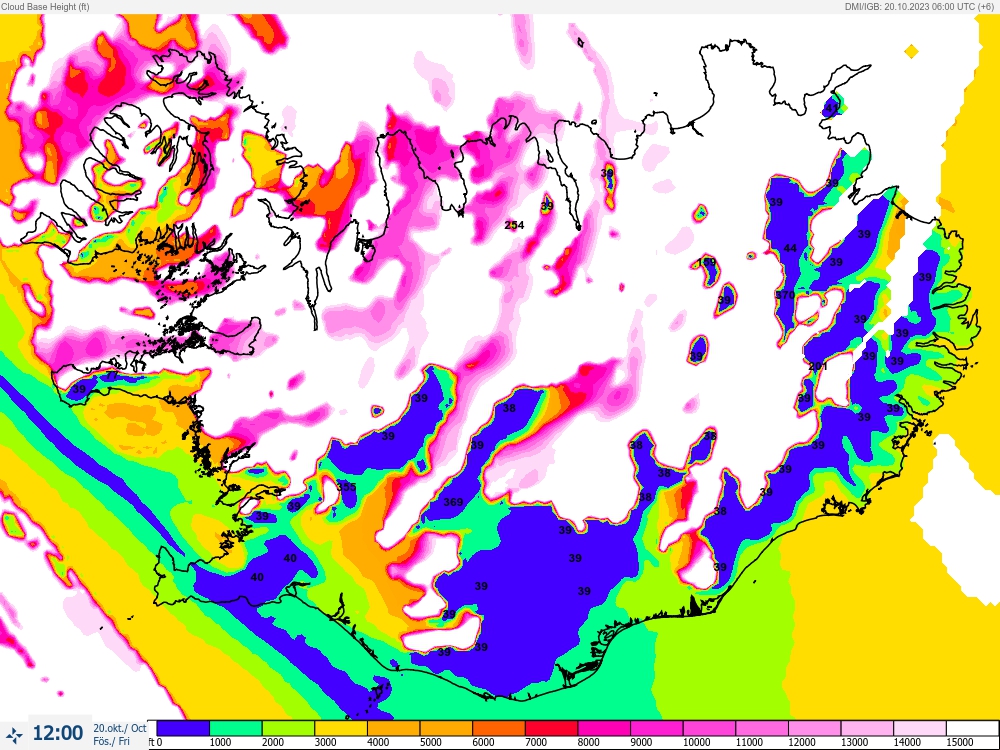
Task: Click the '20.okt./ Oct' date label
Action: coord(120,728)
